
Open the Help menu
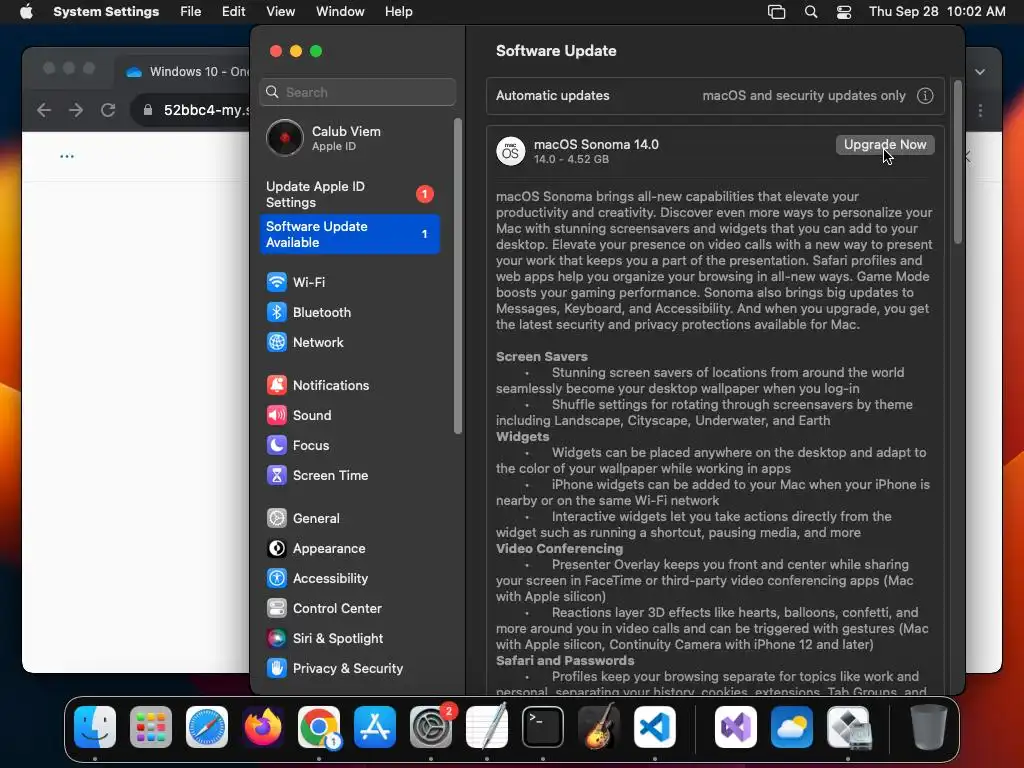398,12
